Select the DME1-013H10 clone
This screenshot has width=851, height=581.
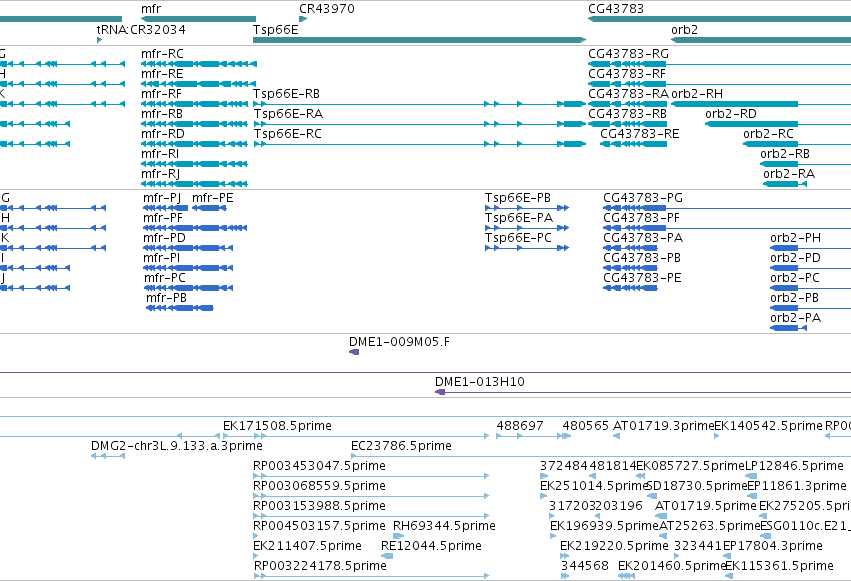[643, 392]
